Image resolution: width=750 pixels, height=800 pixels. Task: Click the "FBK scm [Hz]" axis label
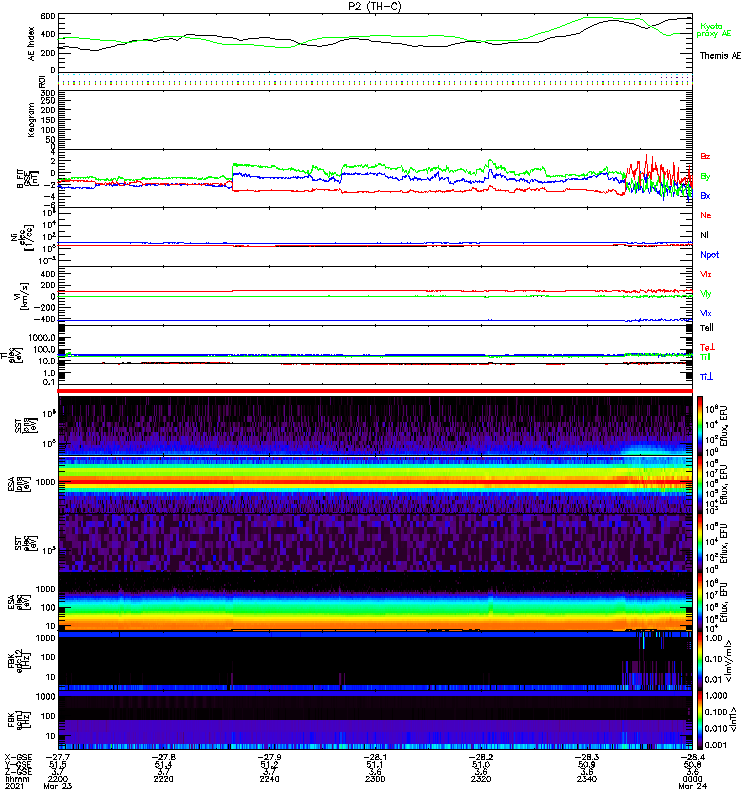point(18,719)
